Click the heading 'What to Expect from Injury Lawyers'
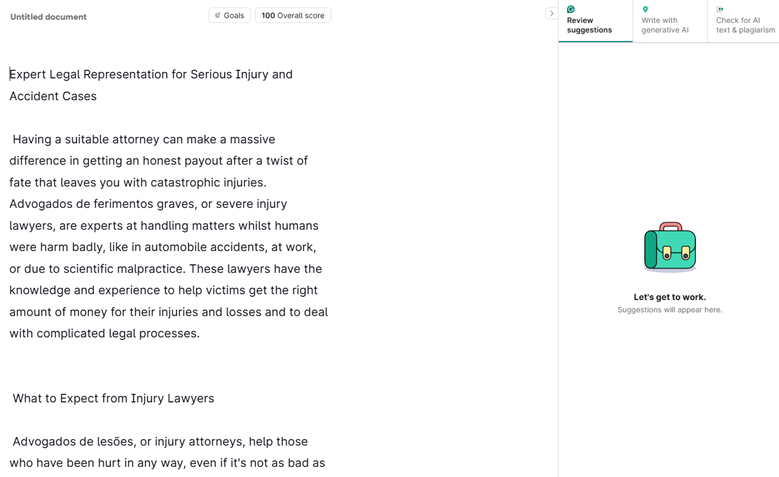This screenshot has height=477, width=779. coord(113,398)
